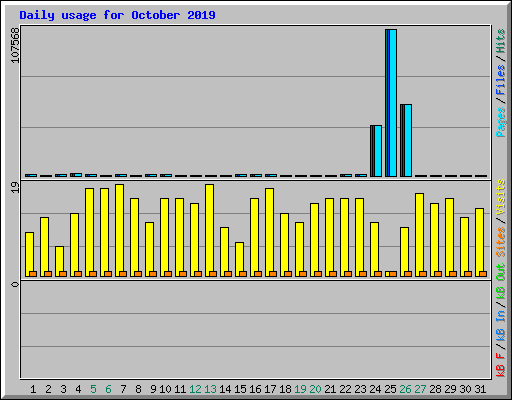512x400 pixels.
Task: Click the 'Daily usage for October 2019' title
Action: [117, 15]
